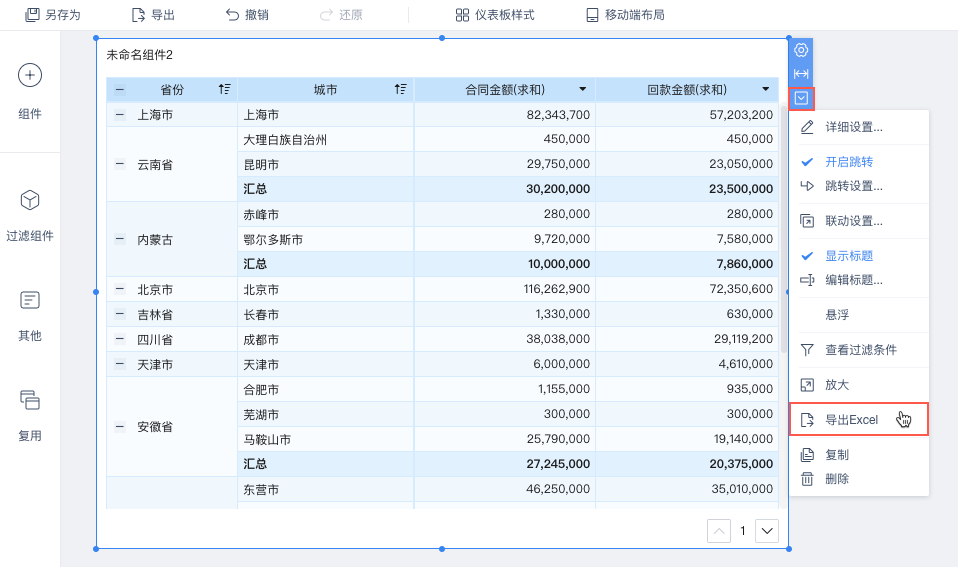Toggle the component dropdown menu arrow
The width and height of the screenshot is (958, 567).
[x=801, y=98]
